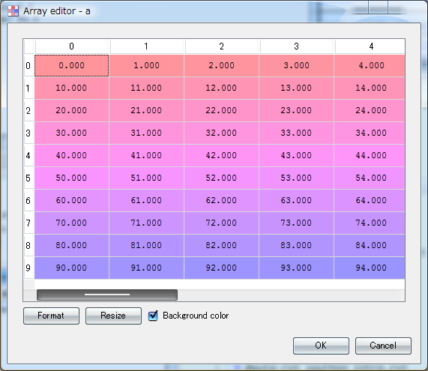Select the cell containing 71.000
This screenshot has width=428, height=371.
pyautogui.click(x=147, y=223)
